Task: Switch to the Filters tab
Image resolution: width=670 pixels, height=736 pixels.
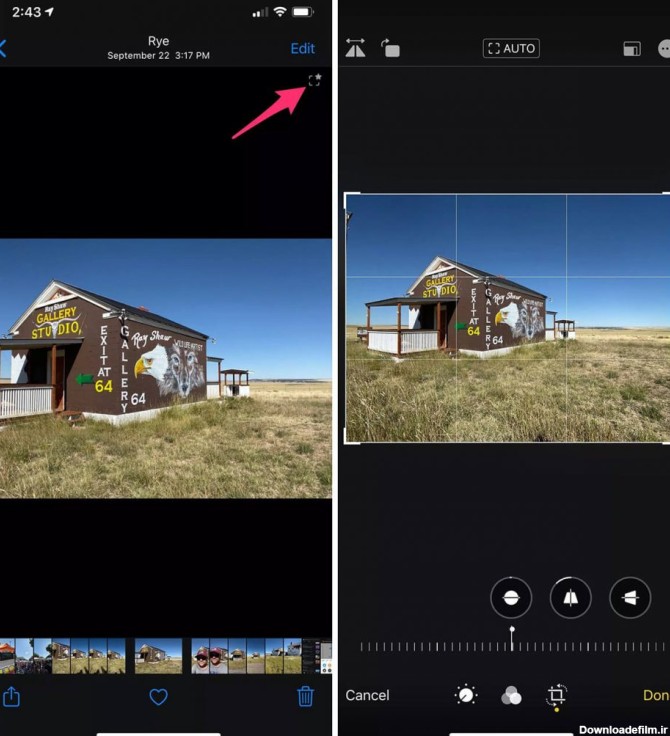Action: (511, 696)
